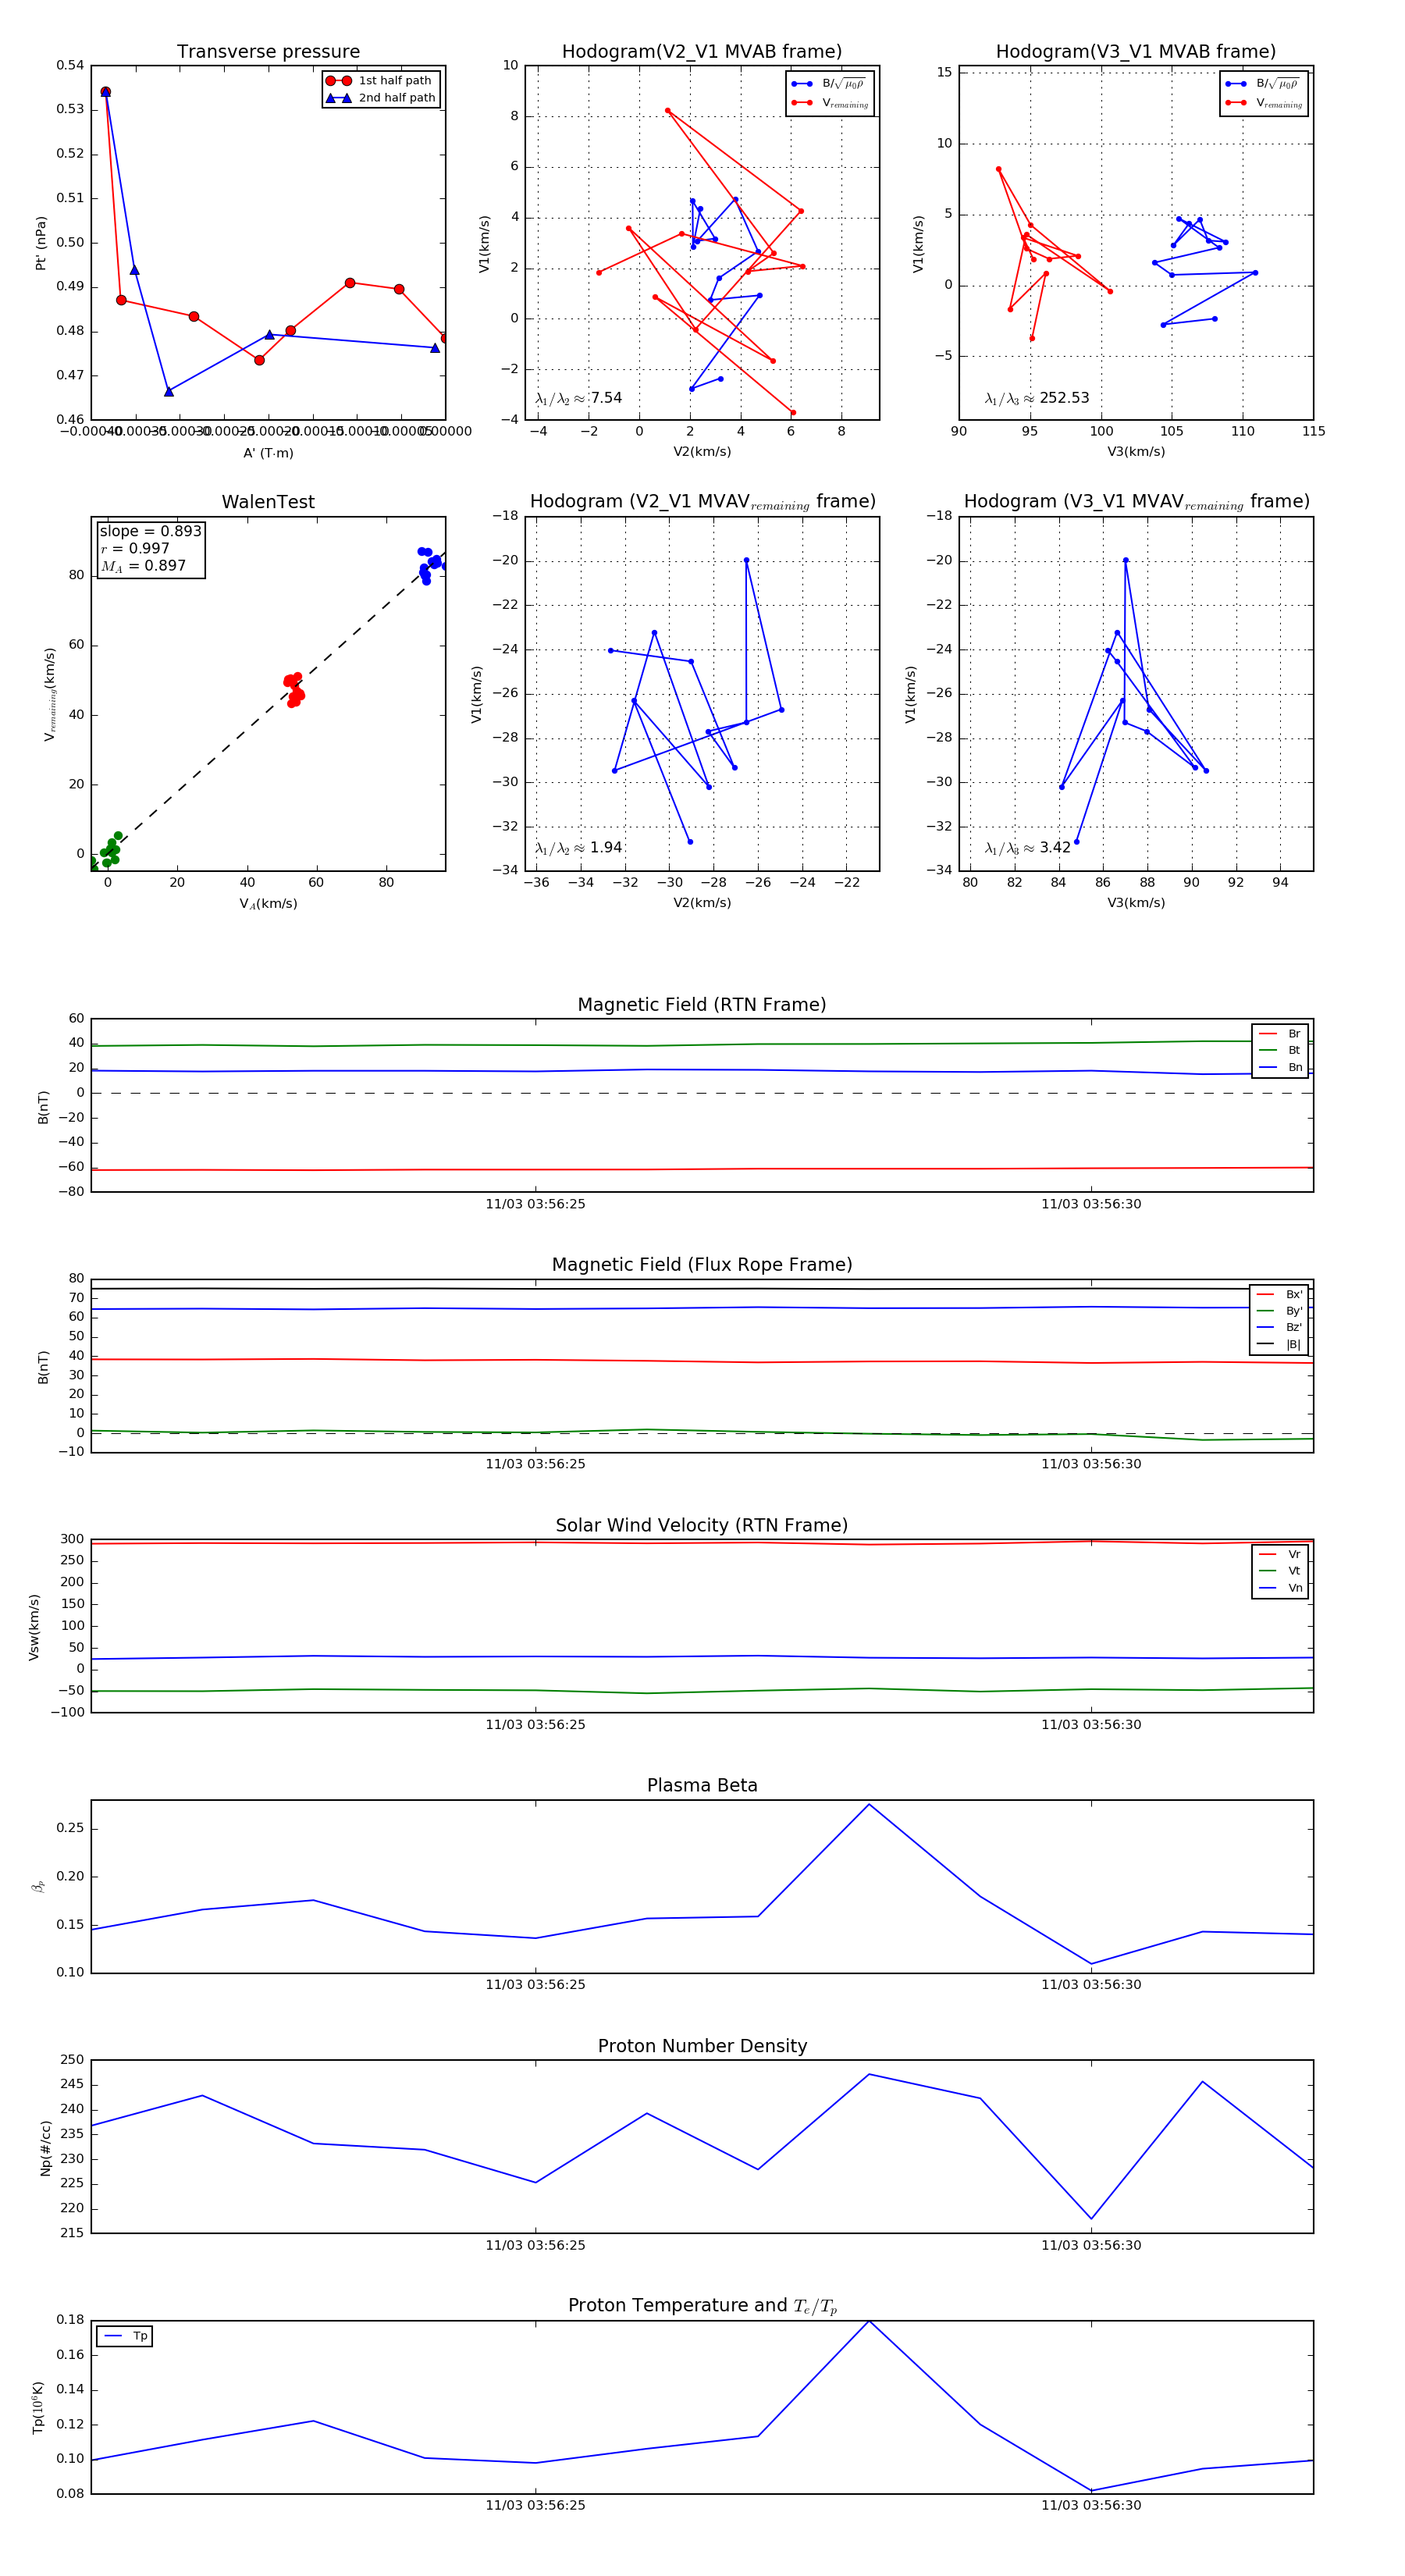
Task: Click the By' legend entry
Action: [x=1280, y=1311]
